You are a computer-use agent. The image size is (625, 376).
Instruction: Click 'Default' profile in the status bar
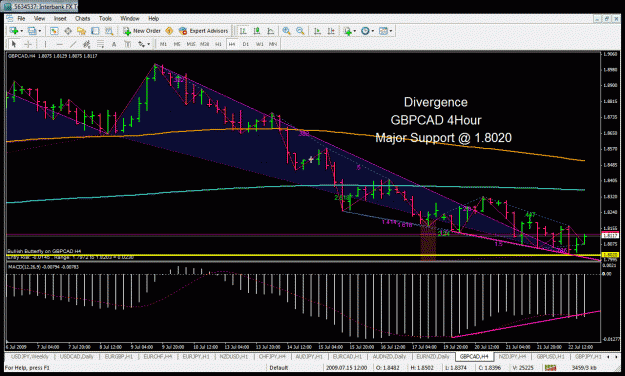[279, 368]
